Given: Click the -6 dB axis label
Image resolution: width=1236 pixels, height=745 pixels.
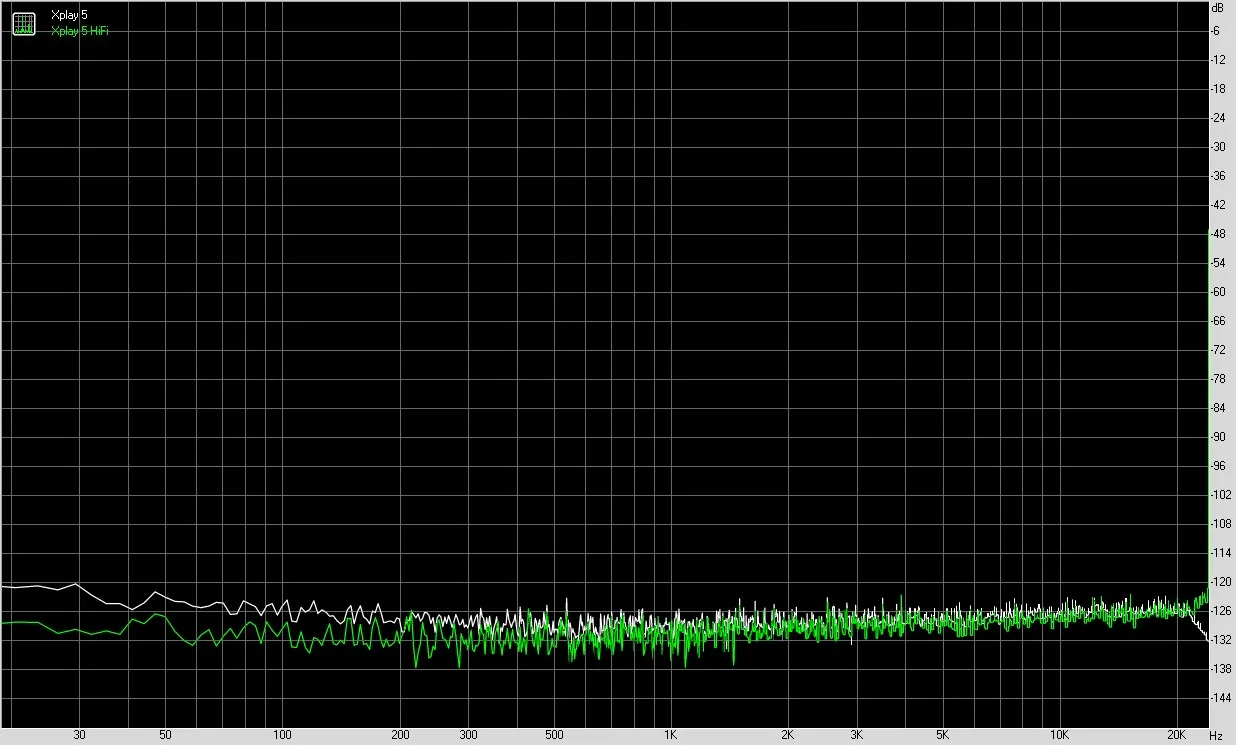Looking at the screenshot, I should [1217, 31].
